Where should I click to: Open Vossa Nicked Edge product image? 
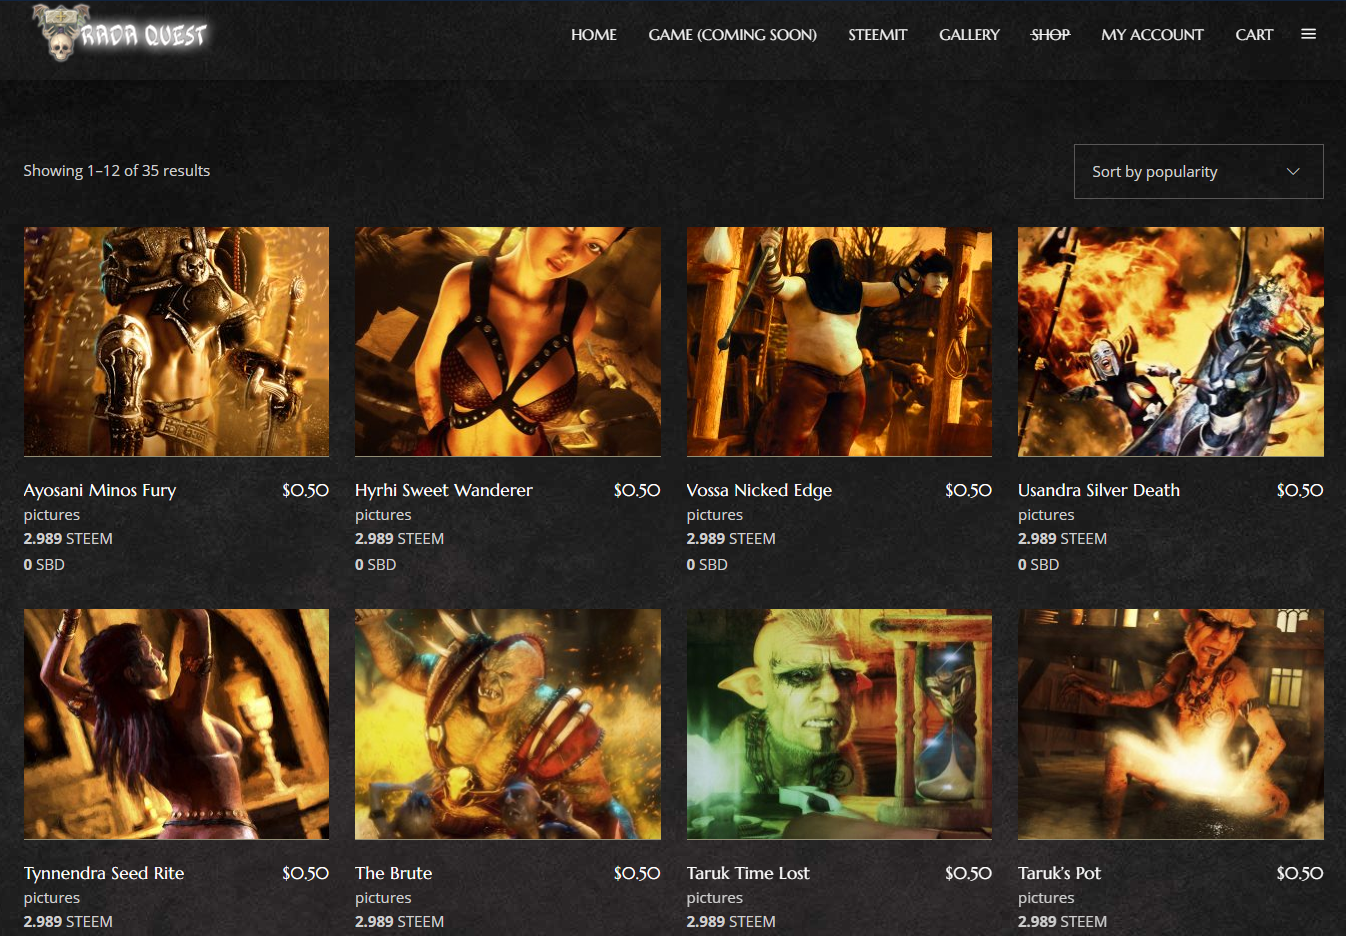tap(839, 342)
